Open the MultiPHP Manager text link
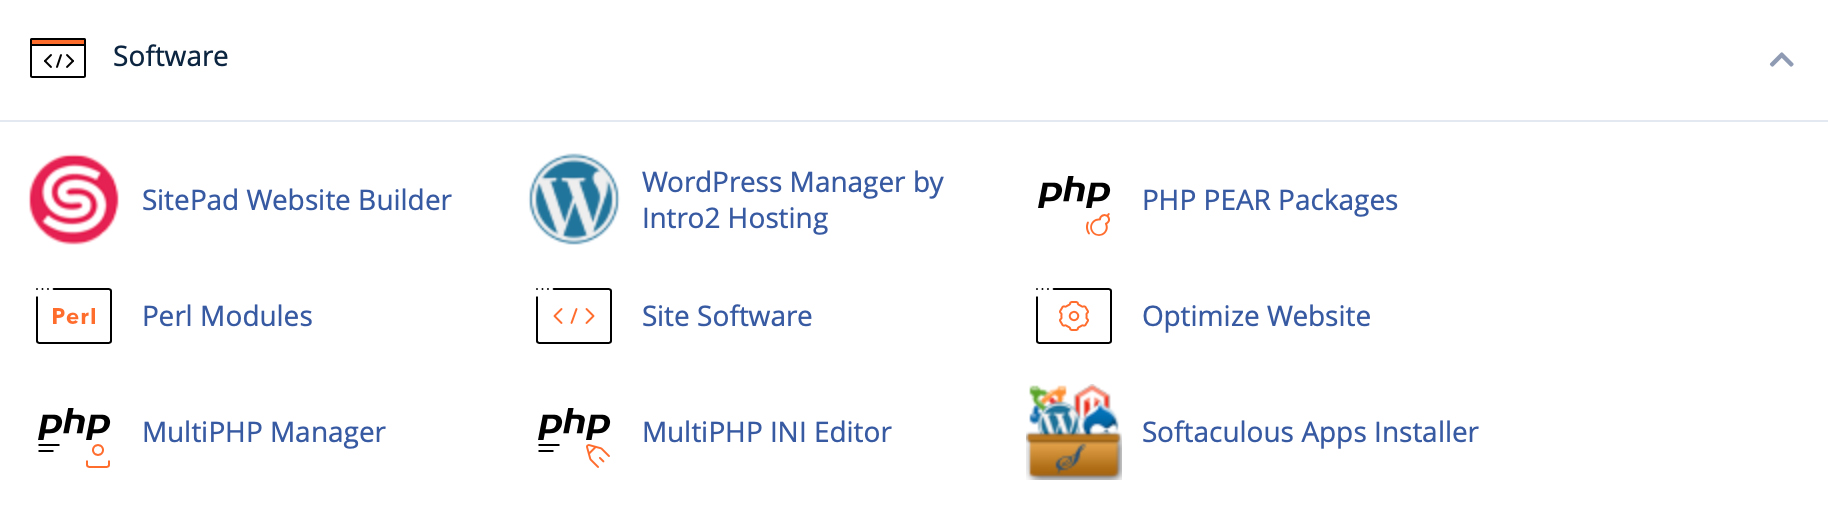The image size is (1828, 506). click(264, 432)
